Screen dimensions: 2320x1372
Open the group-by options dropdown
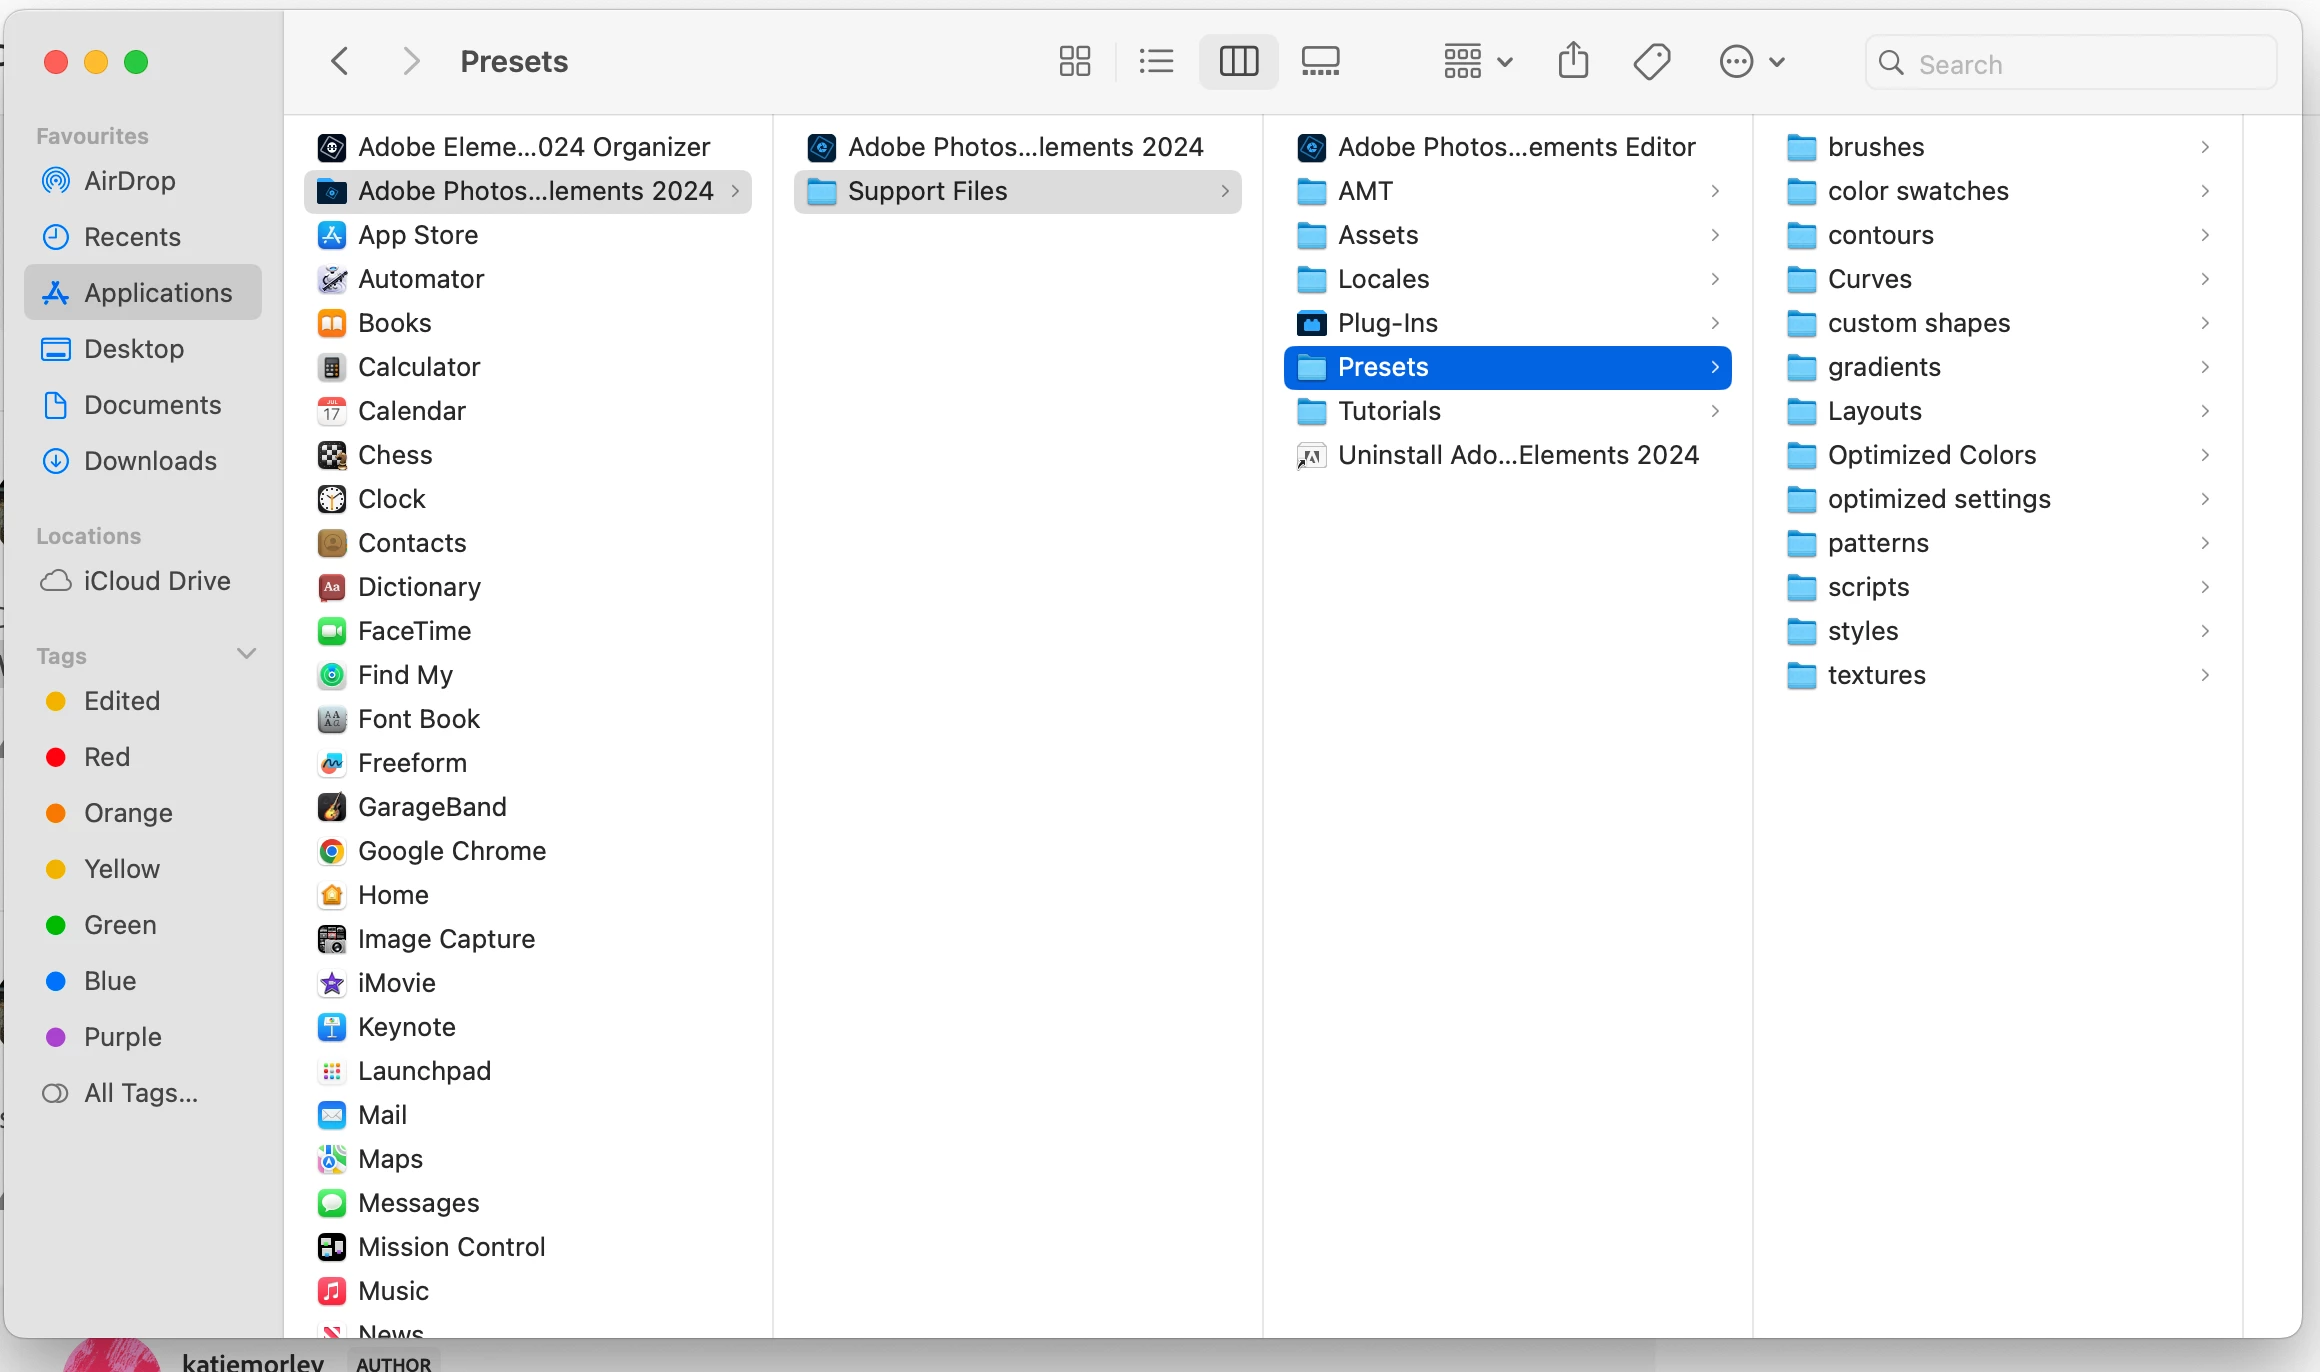[x=1477, y=62]
